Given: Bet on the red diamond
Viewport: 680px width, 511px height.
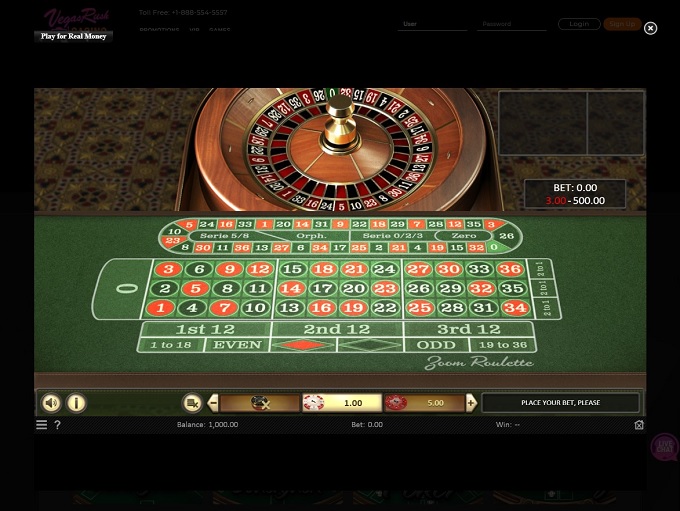Looking at the screenshot, I should [x=303, y=345].
